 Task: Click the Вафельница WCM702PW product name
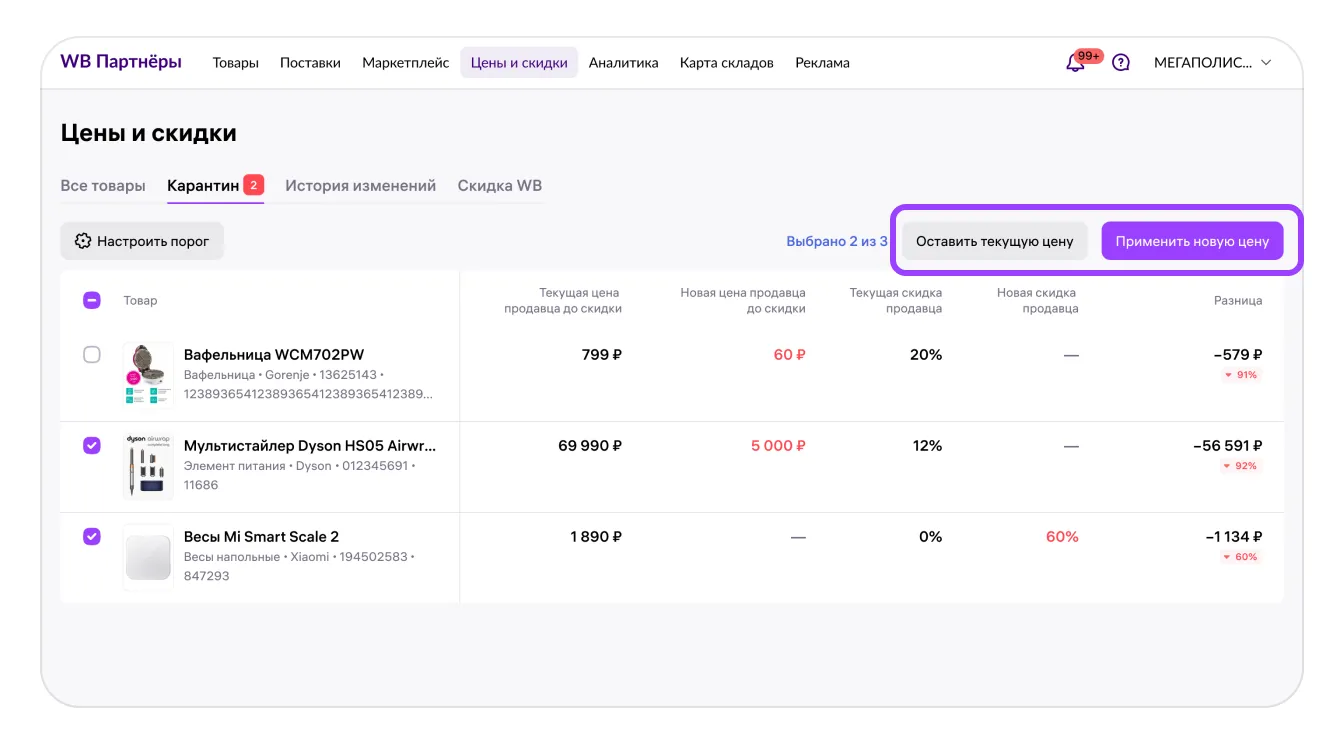click(x=274, y=354)
